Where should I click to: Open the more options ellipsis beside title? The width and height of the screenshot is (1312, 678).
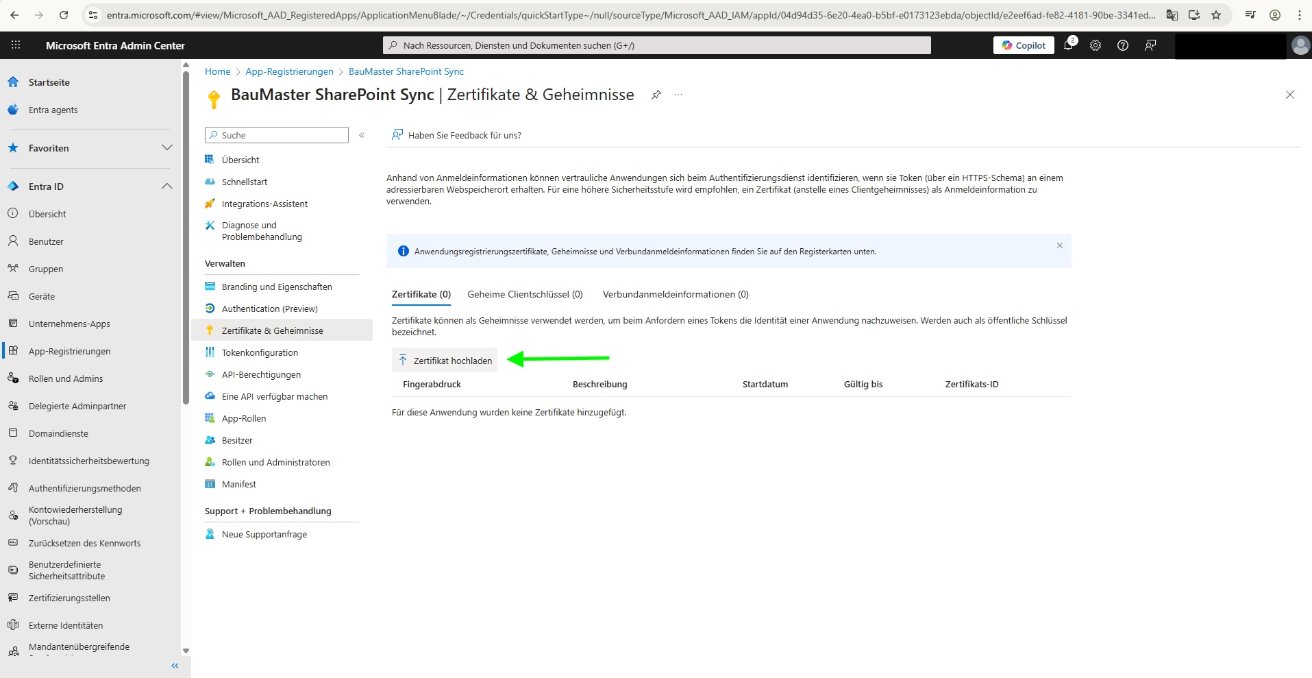(679, 94)
